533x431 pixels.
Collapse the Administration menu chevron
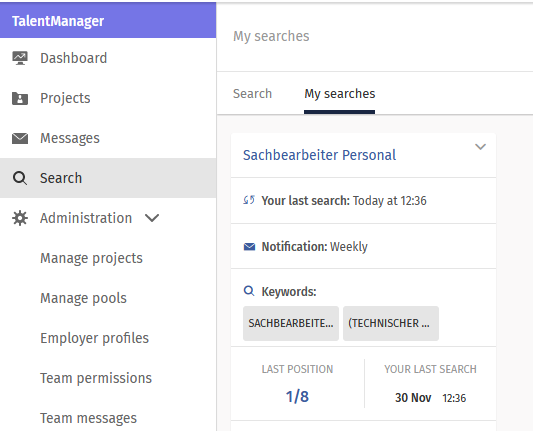pos(152,218)
